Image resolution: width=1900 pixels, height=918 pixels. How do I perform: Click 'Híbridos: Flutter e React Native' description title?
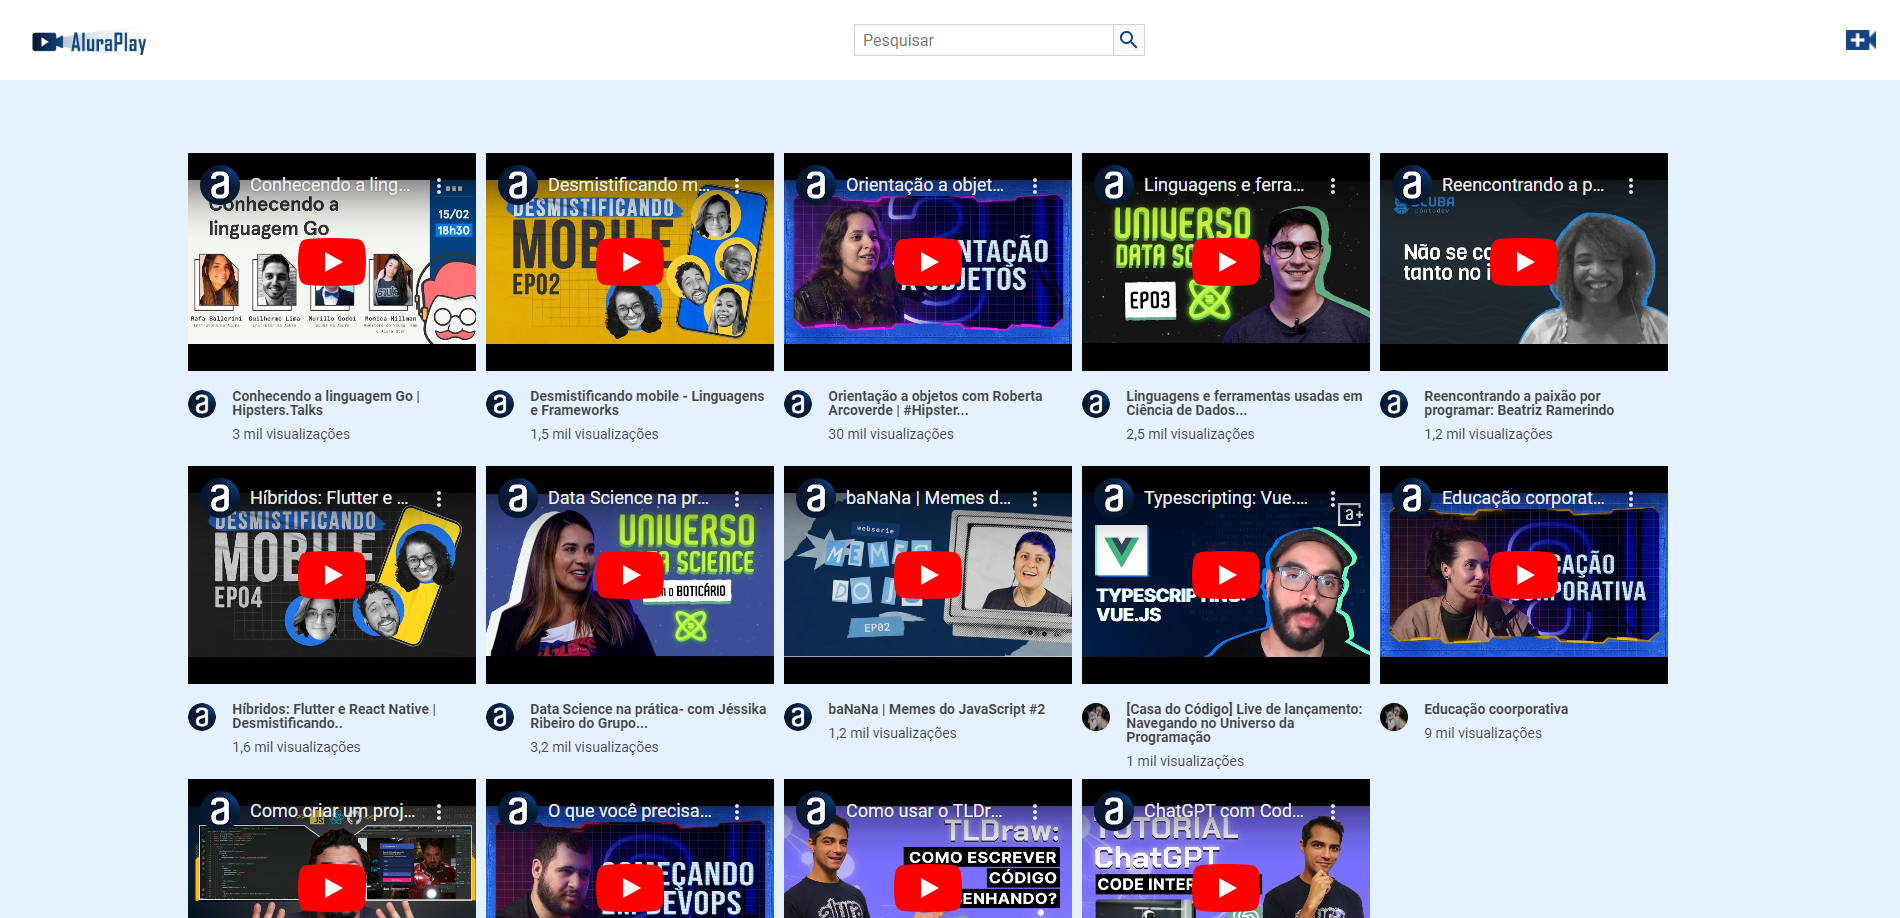point(334,716)
